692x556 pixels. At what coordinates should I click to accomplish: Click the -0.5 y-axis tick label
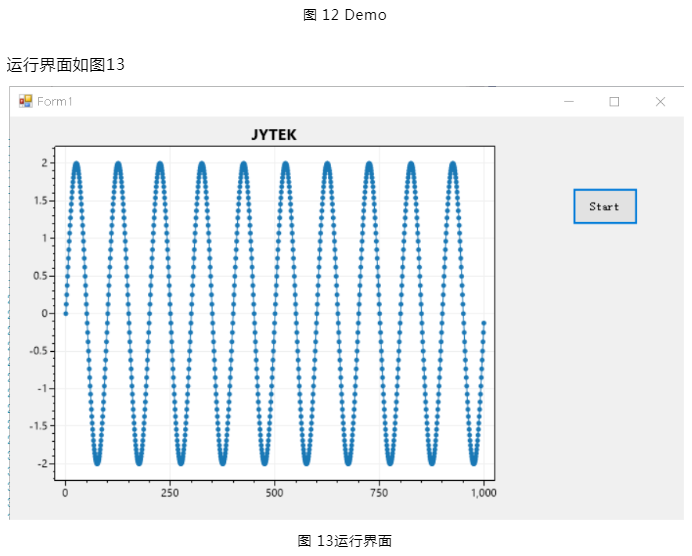coord(39,351)
